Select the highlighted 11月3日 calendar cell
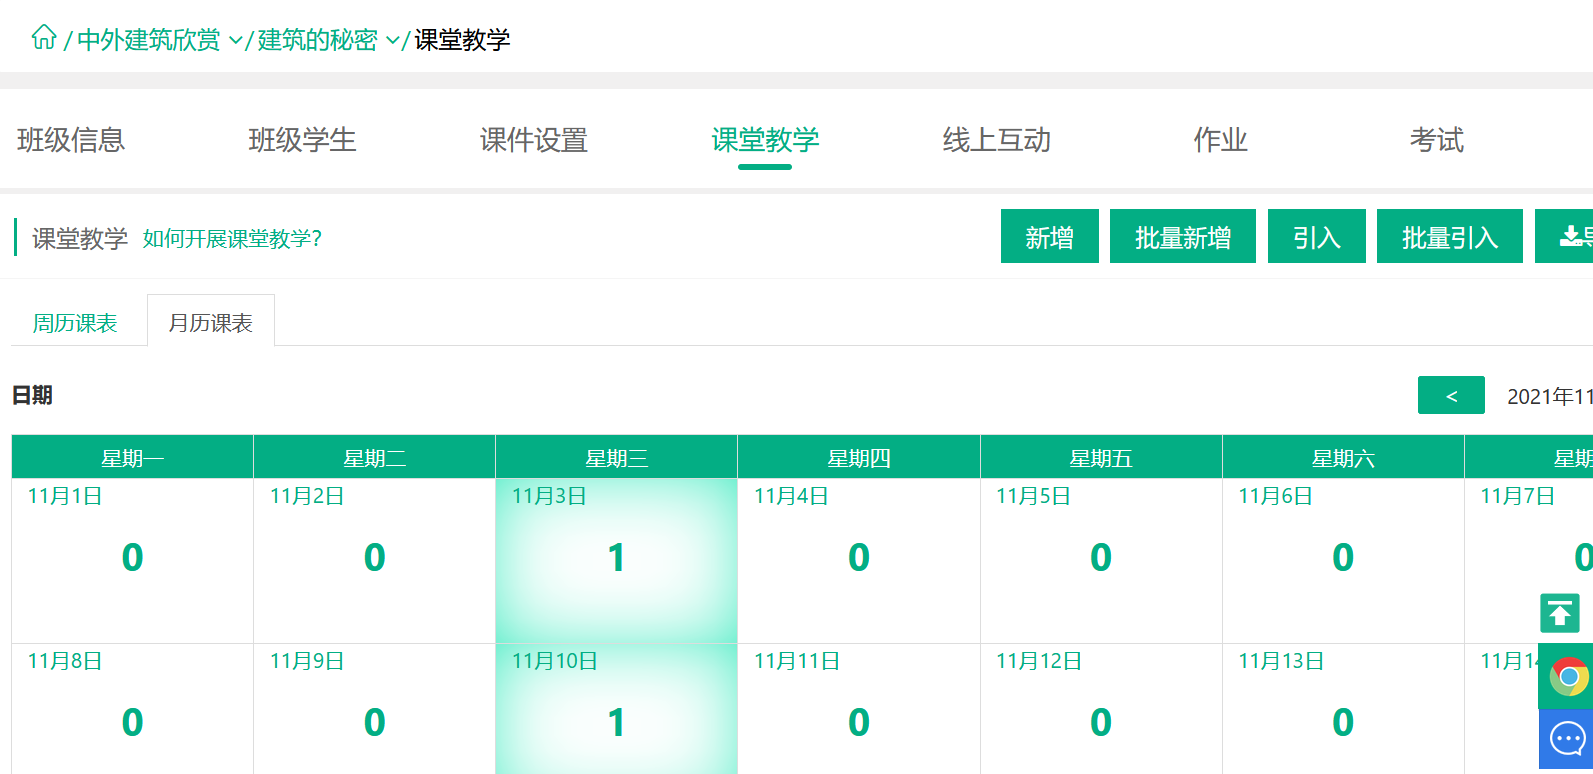1593x774 pixels. pyautogui.click(x=616, y=558)
